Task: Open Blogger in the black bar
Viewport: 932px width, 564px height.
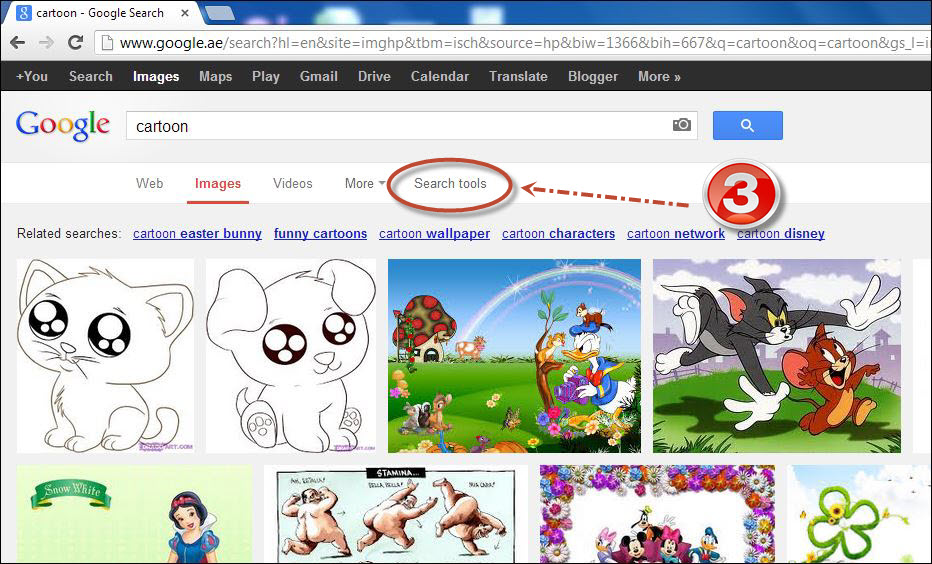Action: (593, 76)
